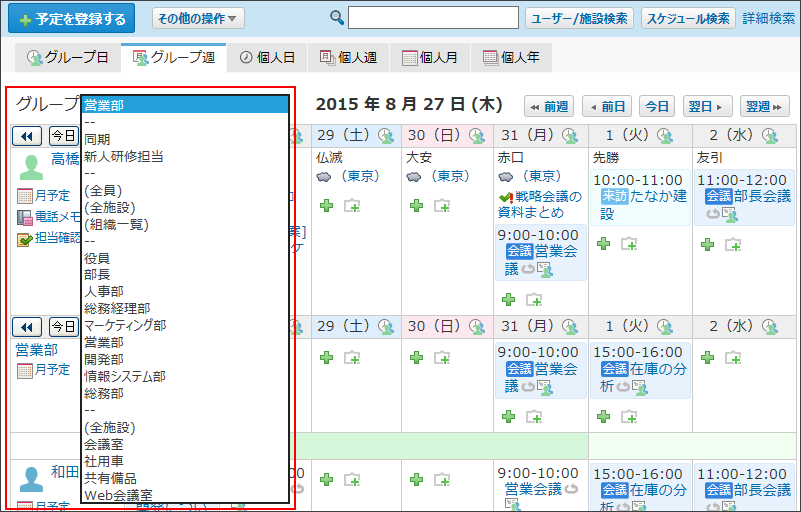Add event plus icon on 高橋's 1 (火)
Viewport: 801px width, 512px height.
[x=603, y=244]
